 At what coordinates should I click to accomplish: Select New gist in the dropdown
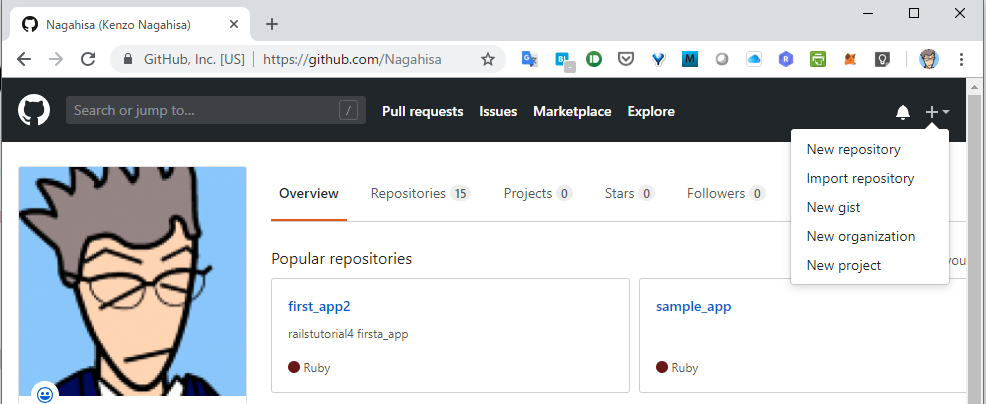click(x=833, y=208)
